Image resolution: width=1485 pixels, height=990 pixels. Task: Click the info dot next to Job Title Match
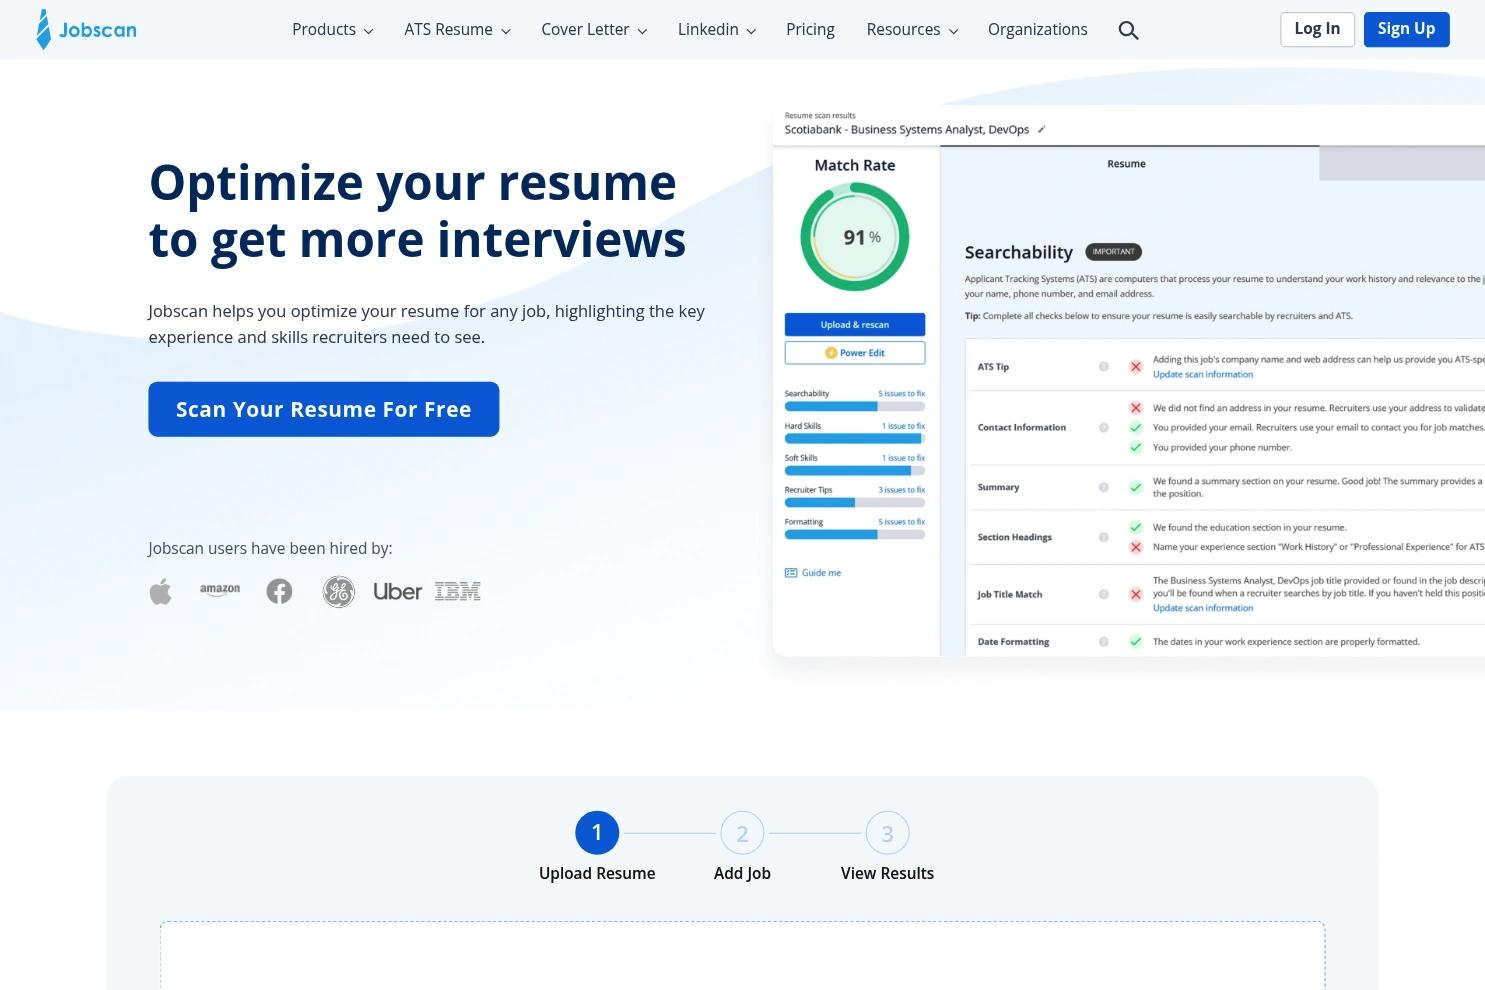[x=1104, y=594]
